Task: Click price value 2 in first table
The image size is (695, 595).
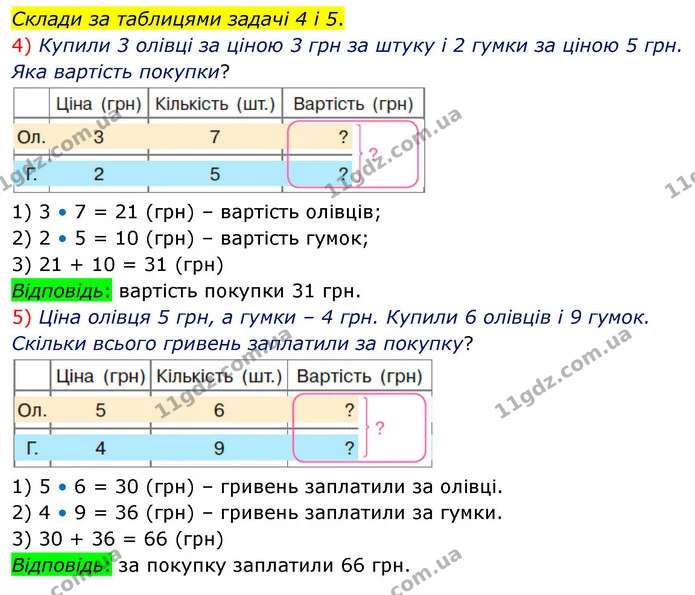Action: coord(98,174)
